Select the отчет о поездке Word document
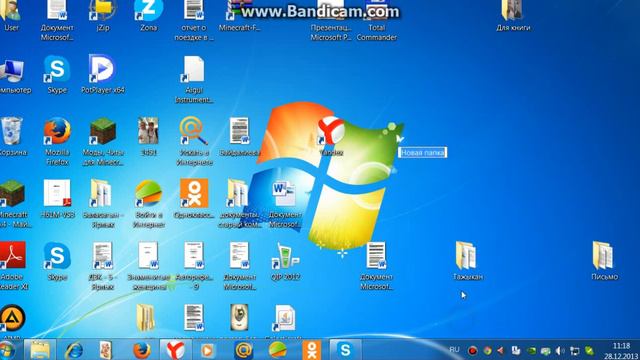The width and height of the screenshot is (640, 360). click(194, 20)
